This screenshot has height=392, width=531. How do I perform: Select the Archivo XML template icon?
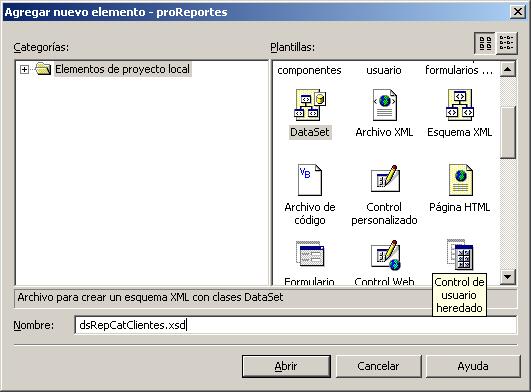point(385,105)
